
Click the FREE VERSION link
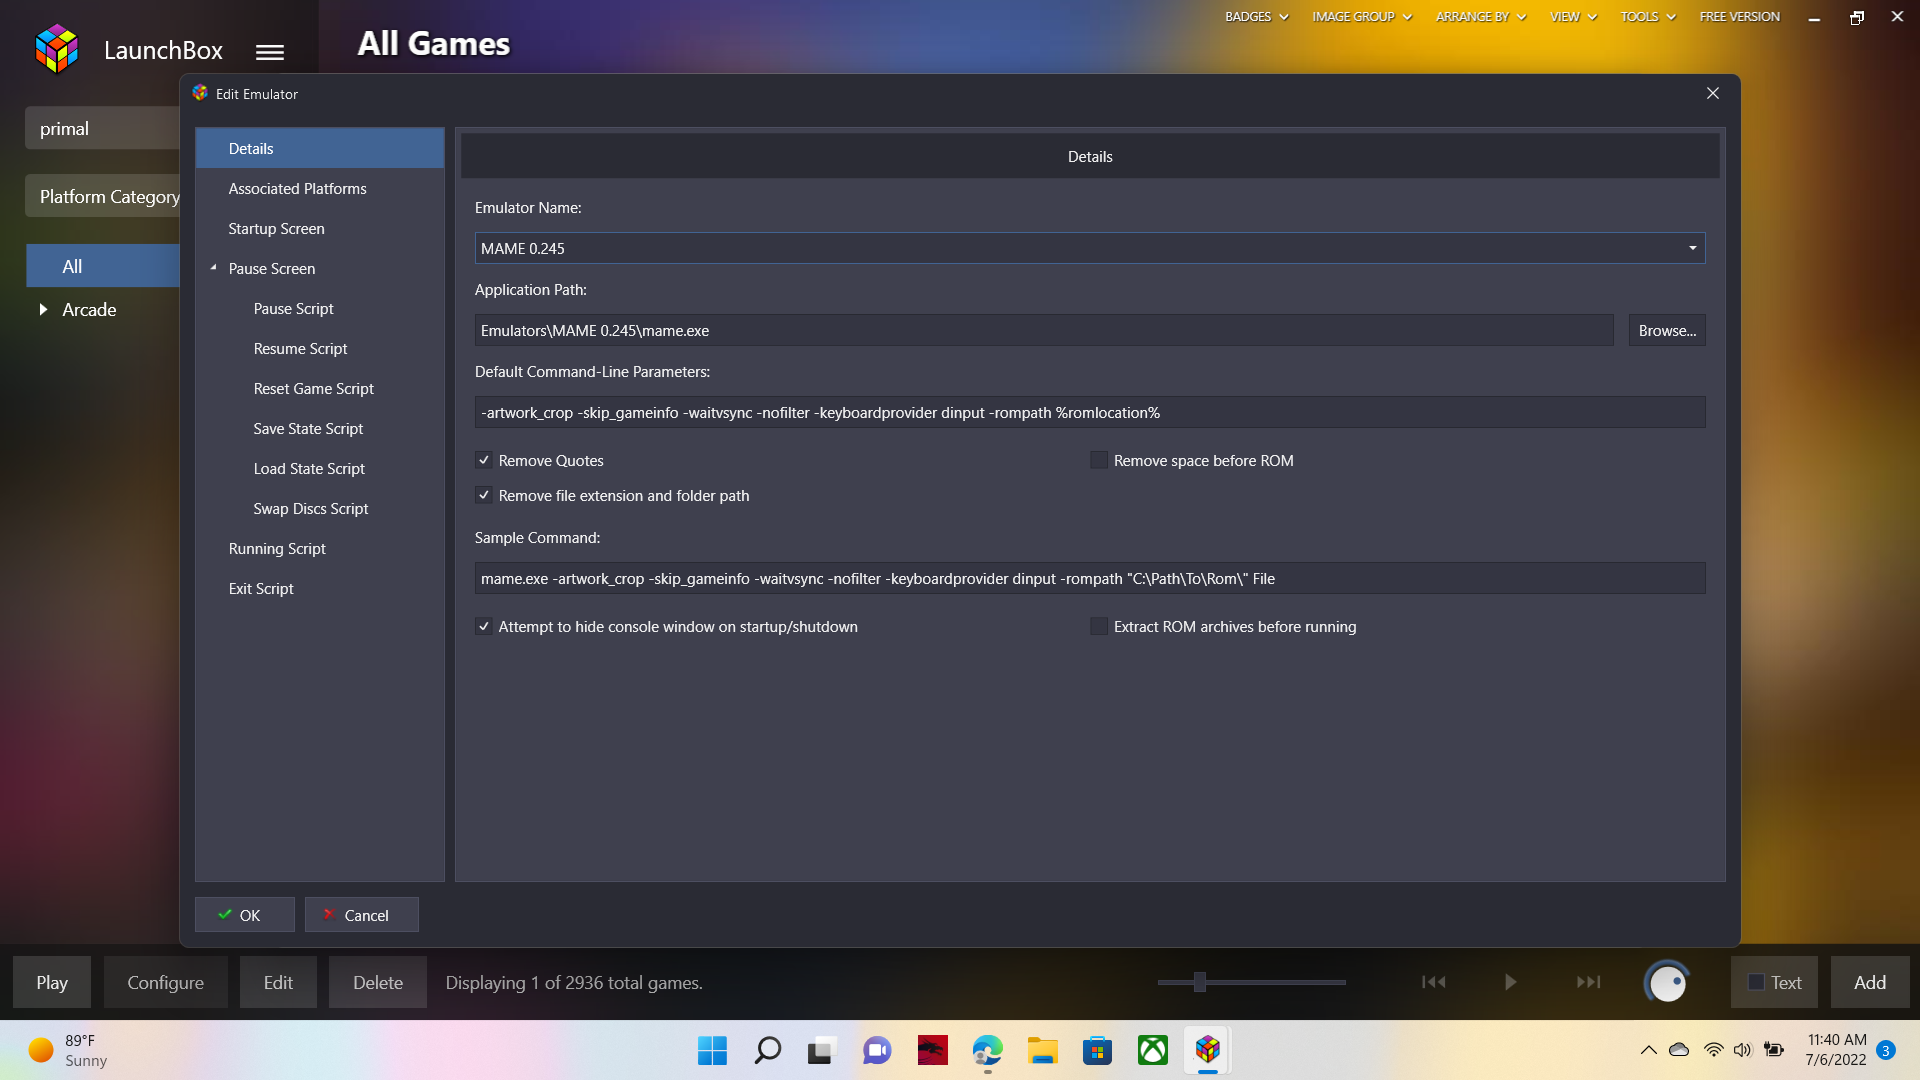(x=1739, y=16)
